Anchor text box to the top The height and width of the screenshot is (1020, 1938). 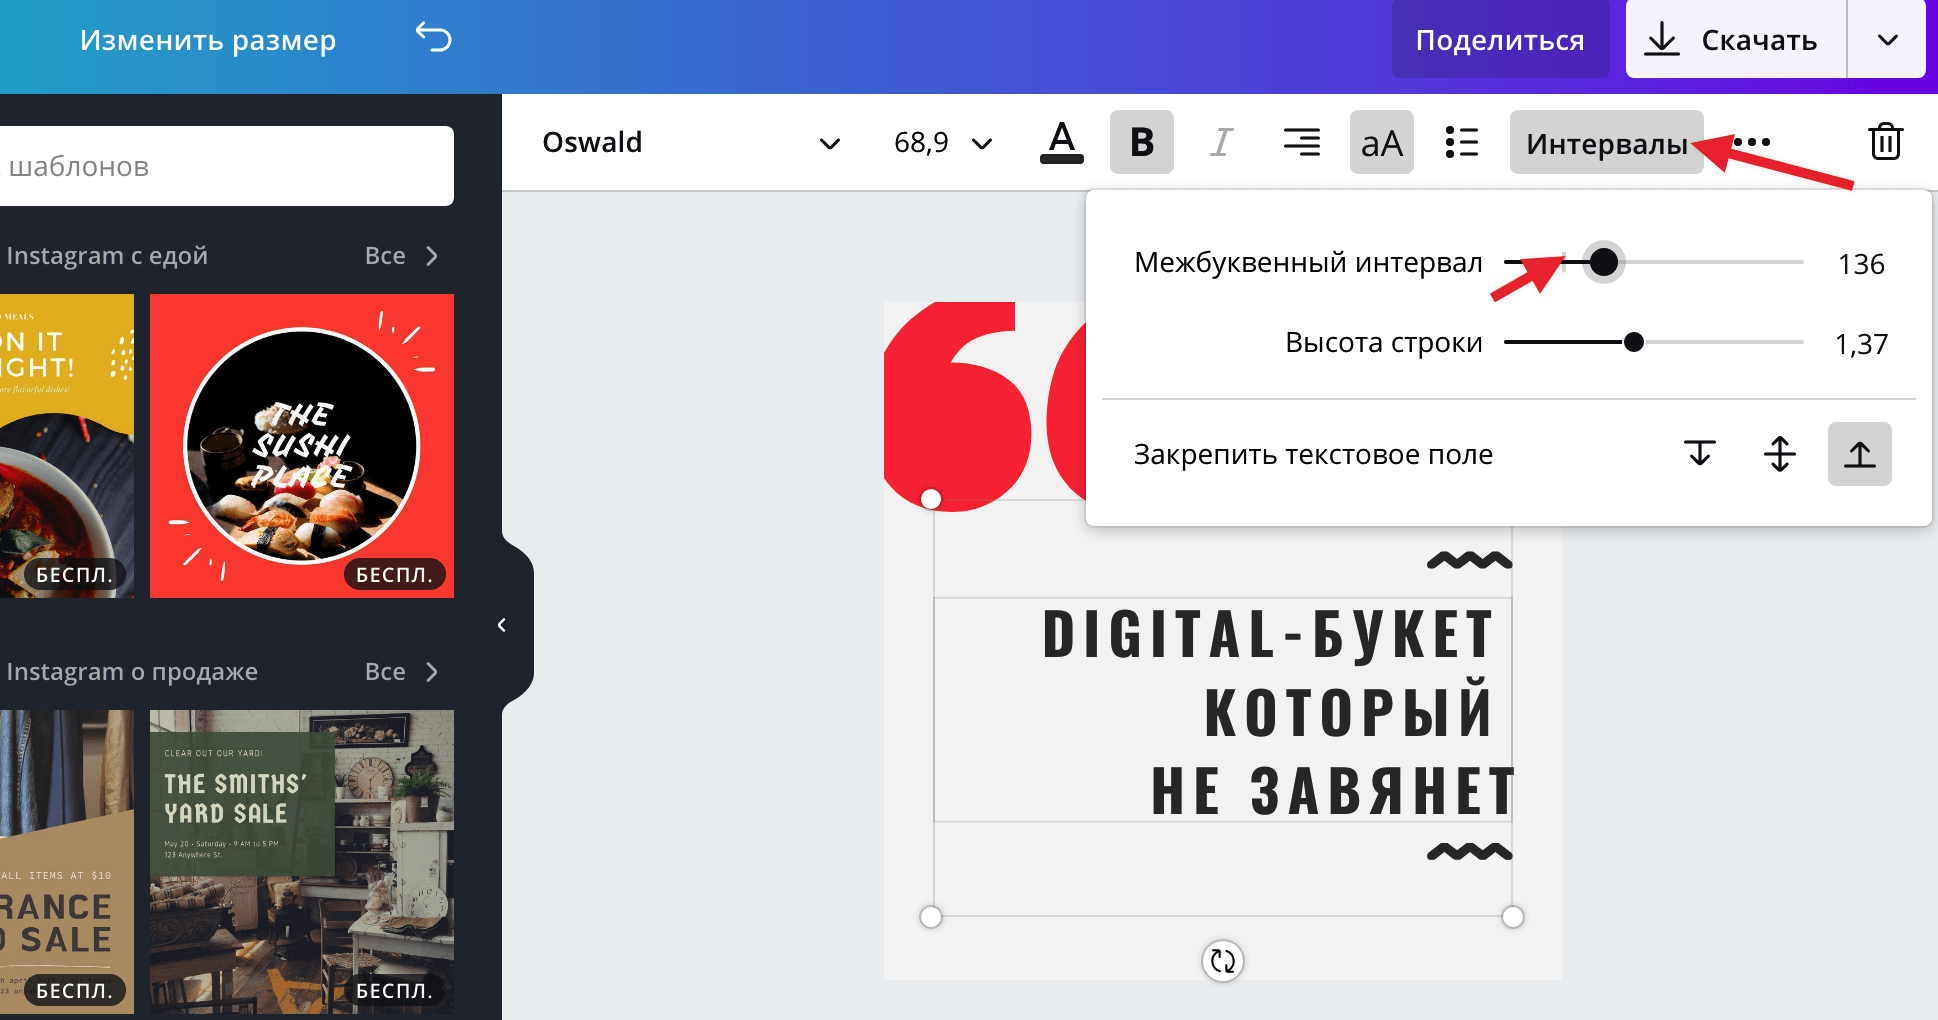point(1699,454)
